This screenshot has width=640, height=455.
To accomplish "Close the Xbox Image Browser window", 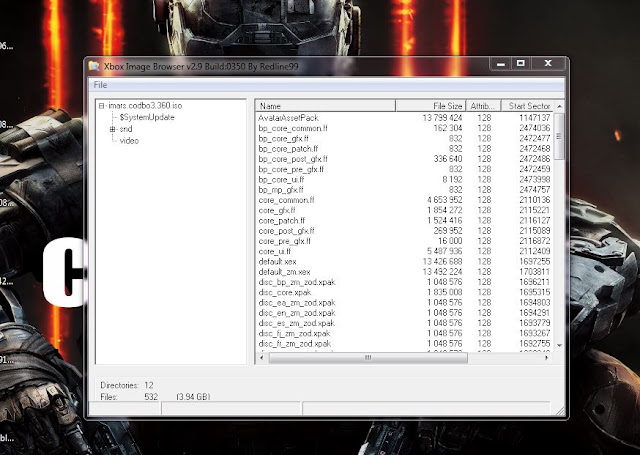I will click(548, 64).
